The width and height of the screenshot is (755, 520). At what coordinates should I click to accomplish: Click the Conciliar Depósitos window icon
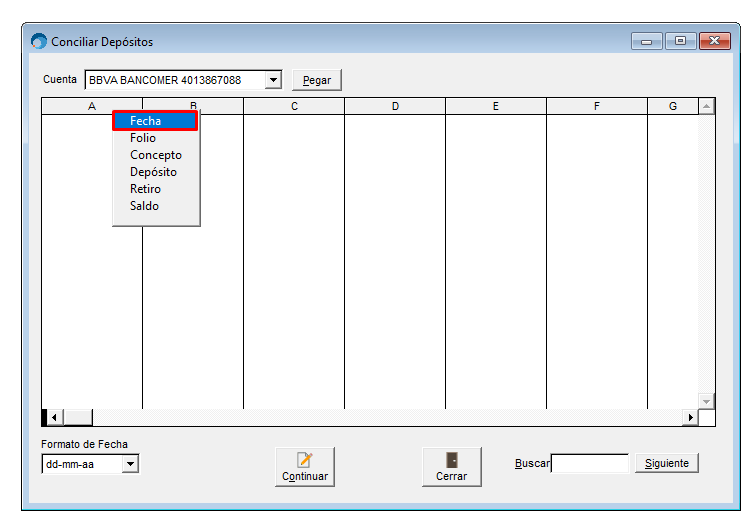click(x=39, y=41)
